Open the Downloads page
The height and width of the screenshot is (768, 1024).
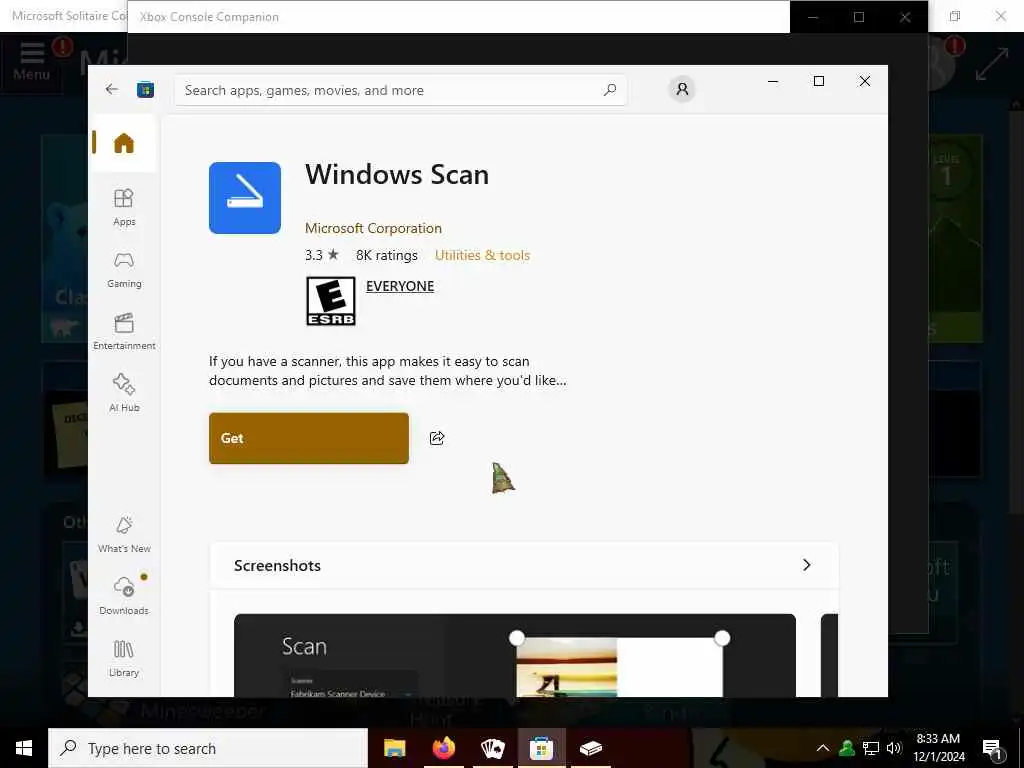pyautogui.click(x=123, y=596)
